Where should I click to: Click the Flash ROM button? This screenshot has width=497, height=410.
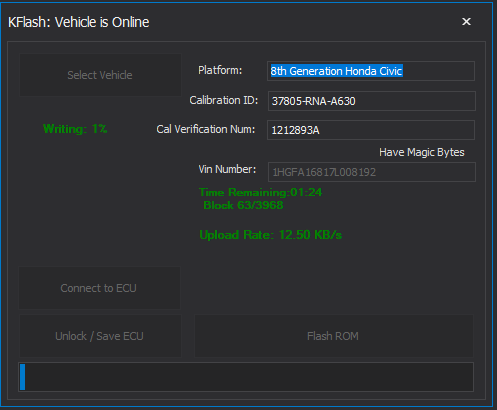pyautogui.click(x=334, y=336)
